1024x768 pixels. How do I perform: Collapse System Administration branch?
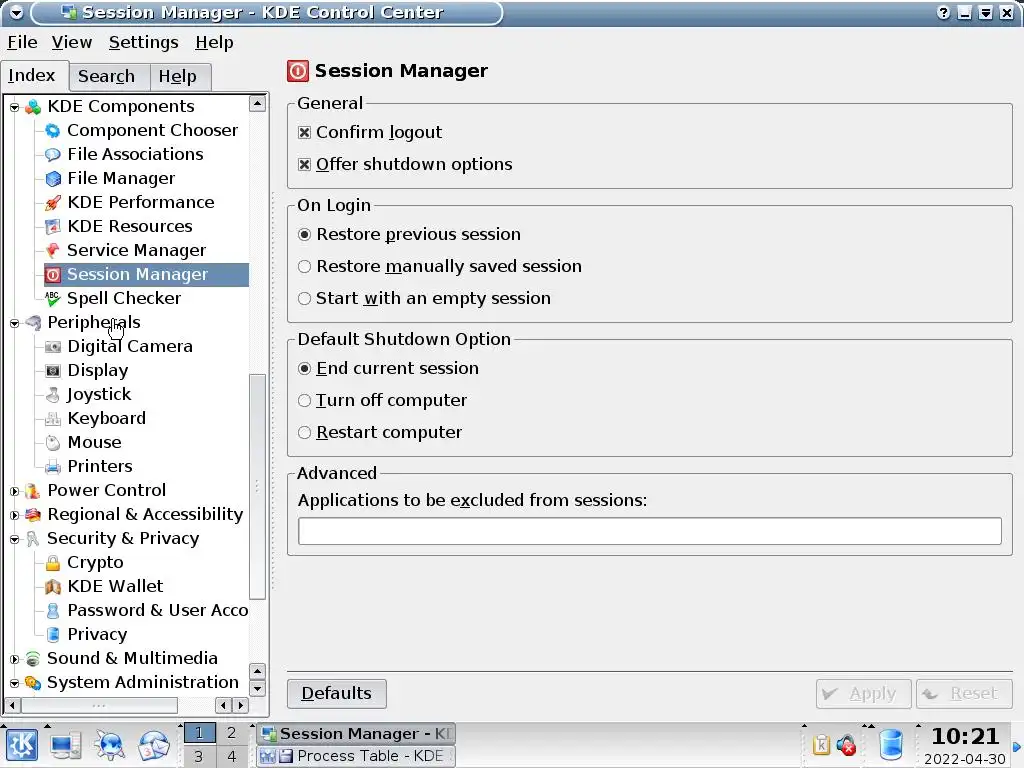[14, 683]
